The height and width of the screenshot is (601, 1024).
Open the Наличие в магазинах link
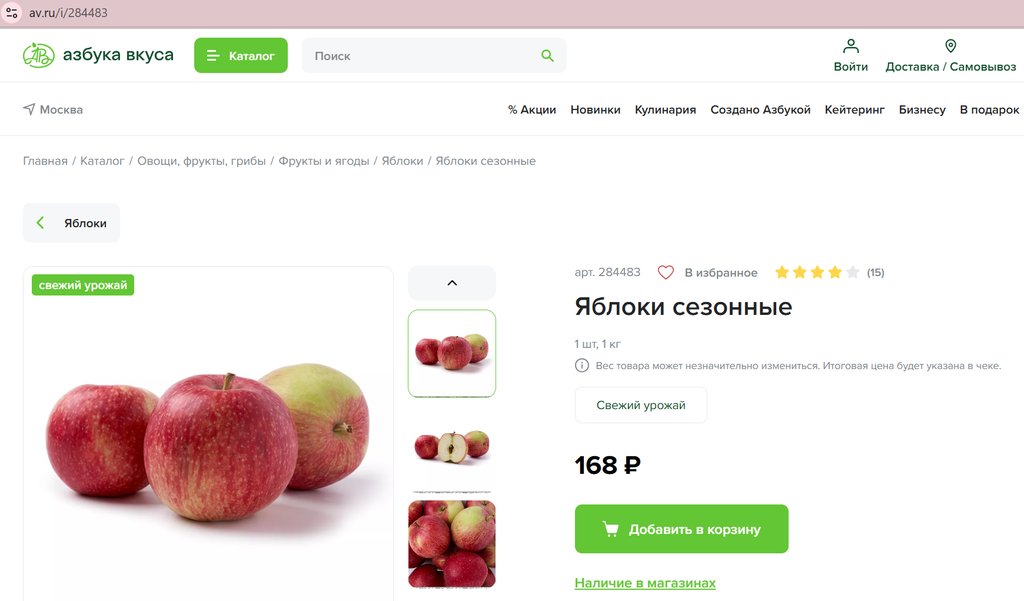[645, 583]
